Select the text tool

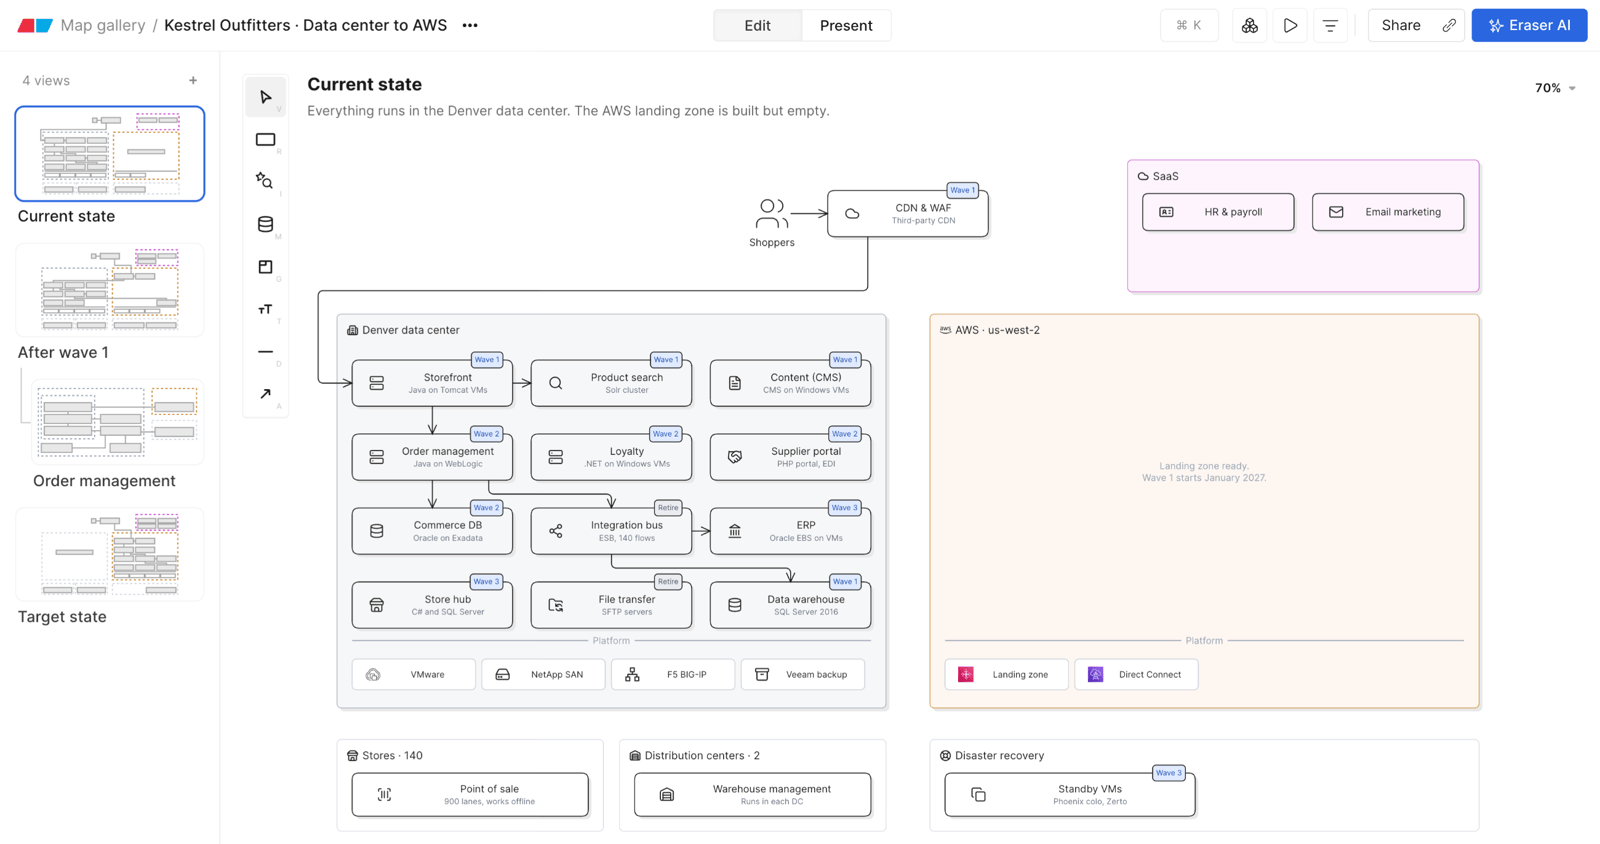pyautogui.click(x=265, y=309)
